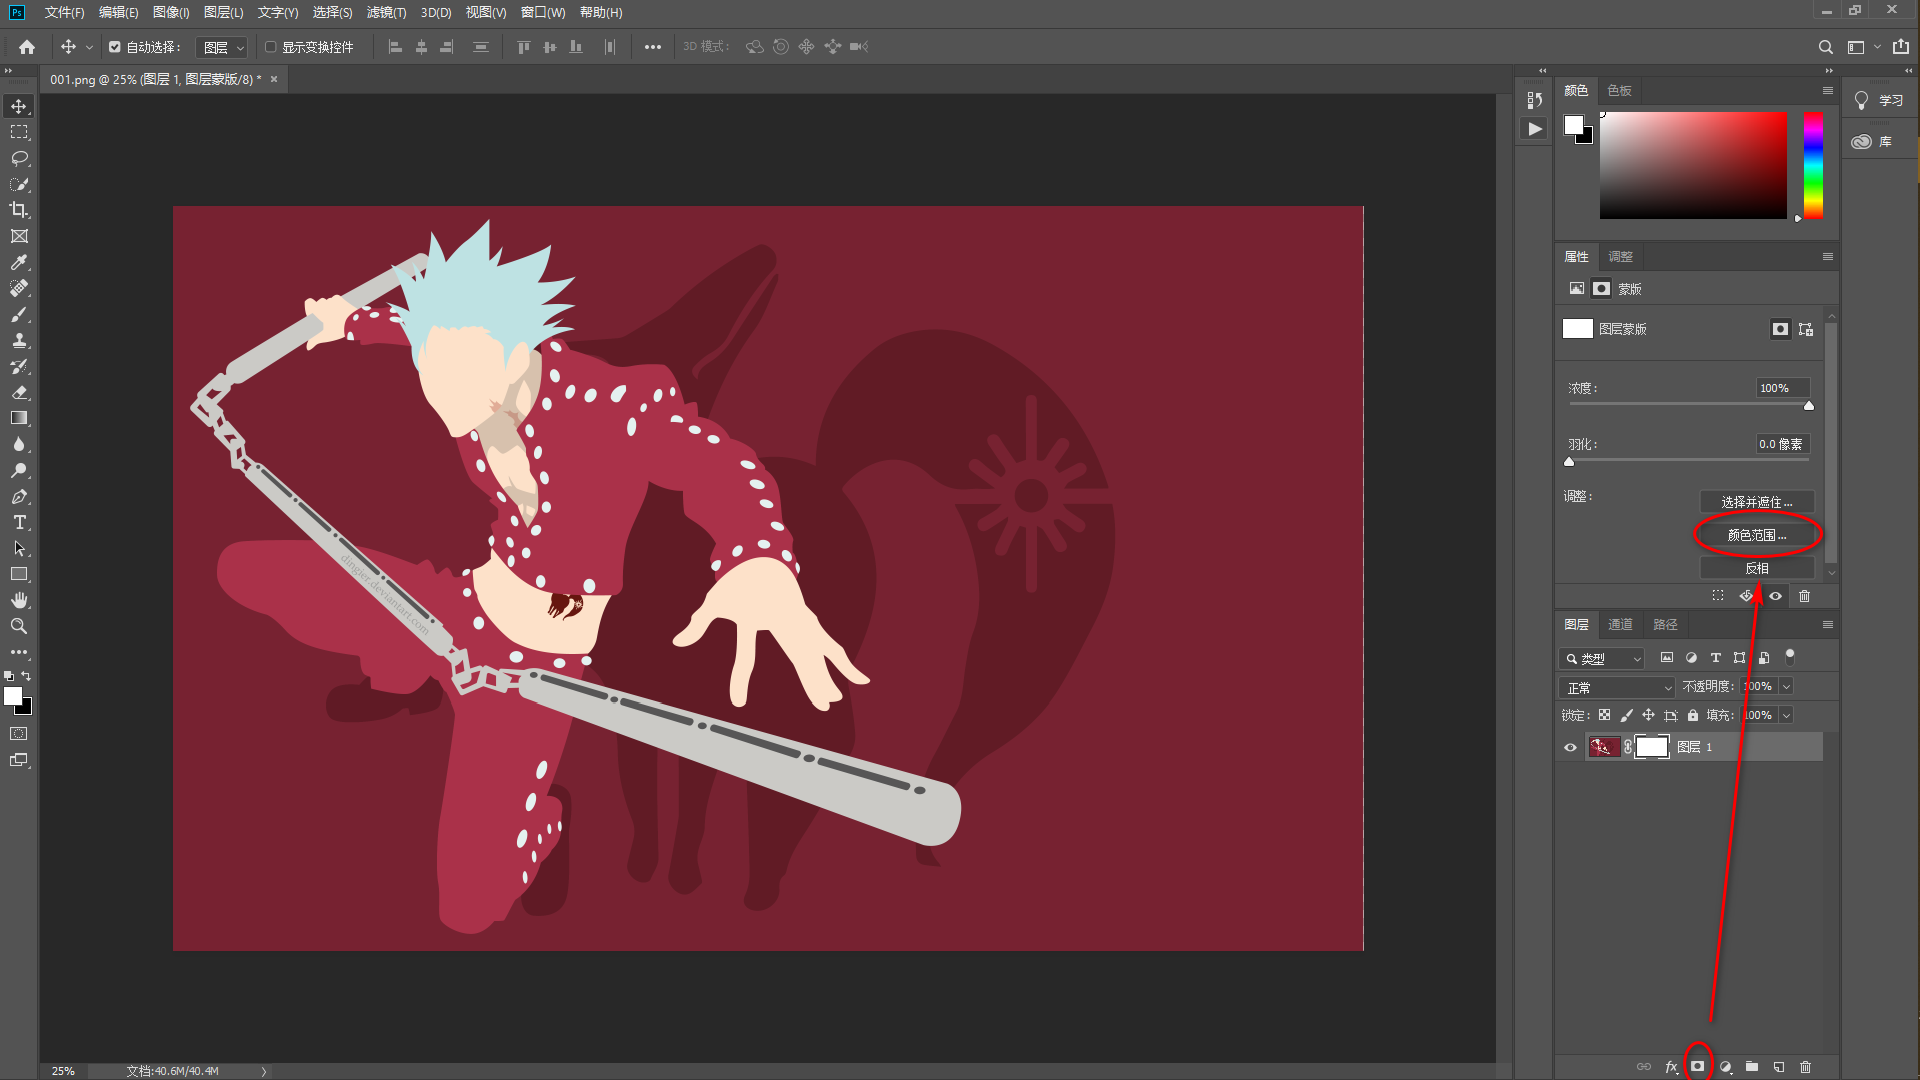Click the add layer mask icon

[1698, 1066]
